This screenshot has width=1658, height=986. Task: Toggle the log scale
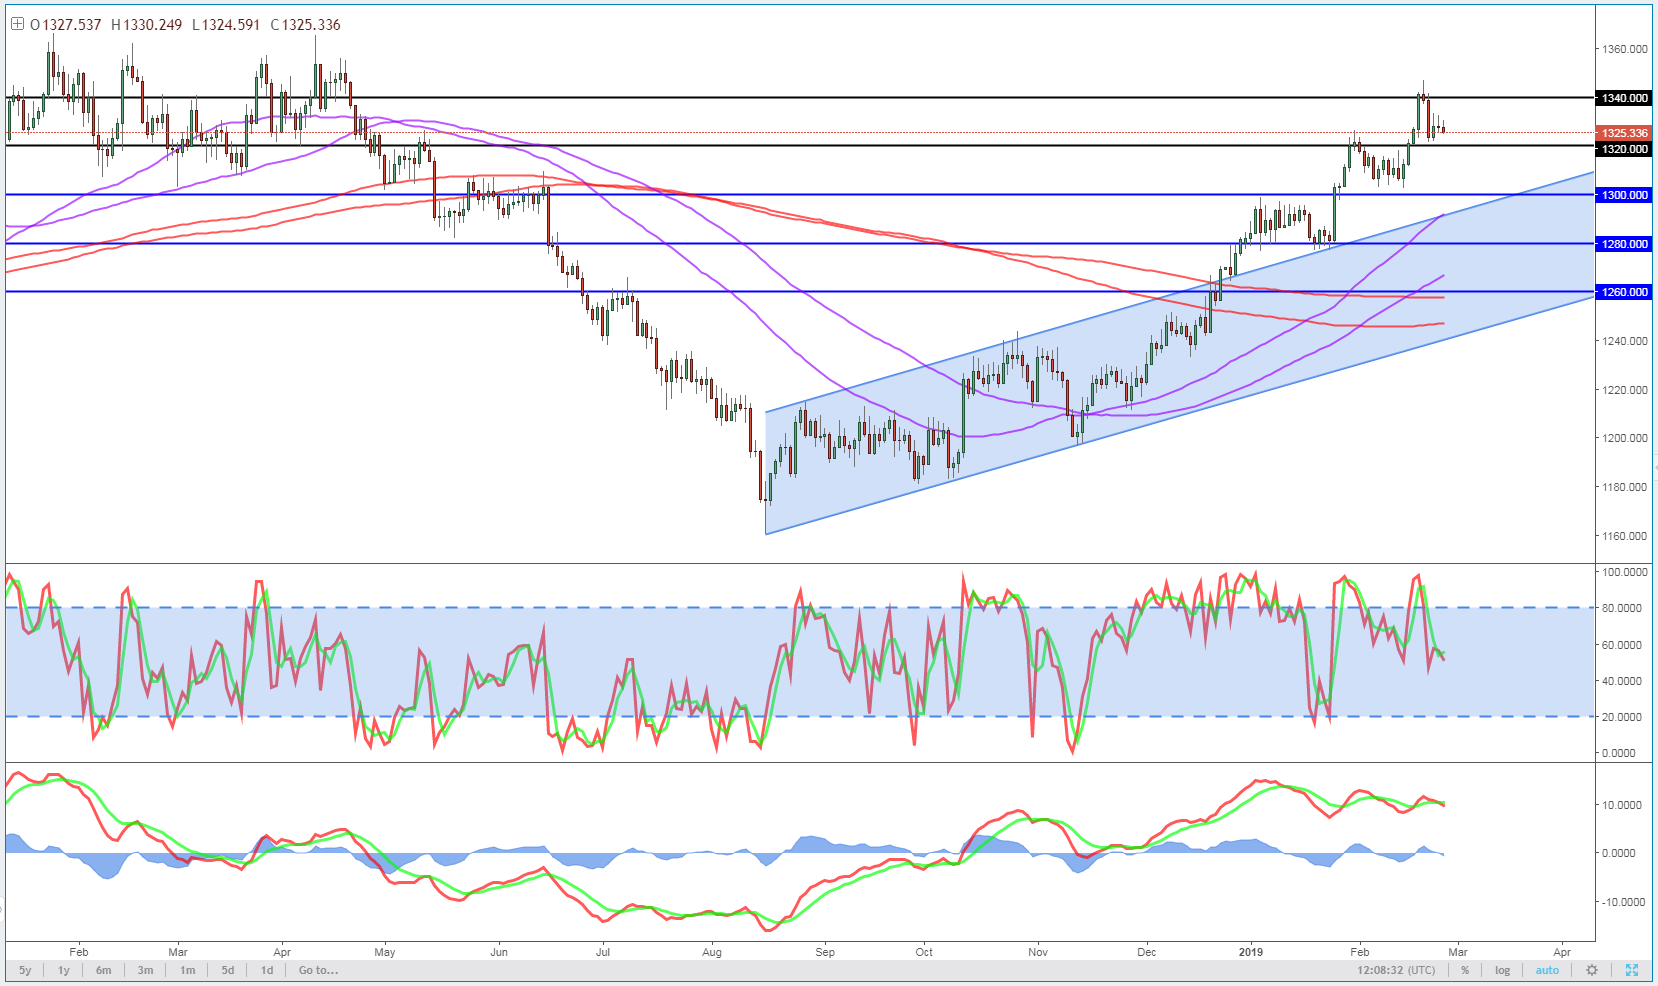(1503, 970)
